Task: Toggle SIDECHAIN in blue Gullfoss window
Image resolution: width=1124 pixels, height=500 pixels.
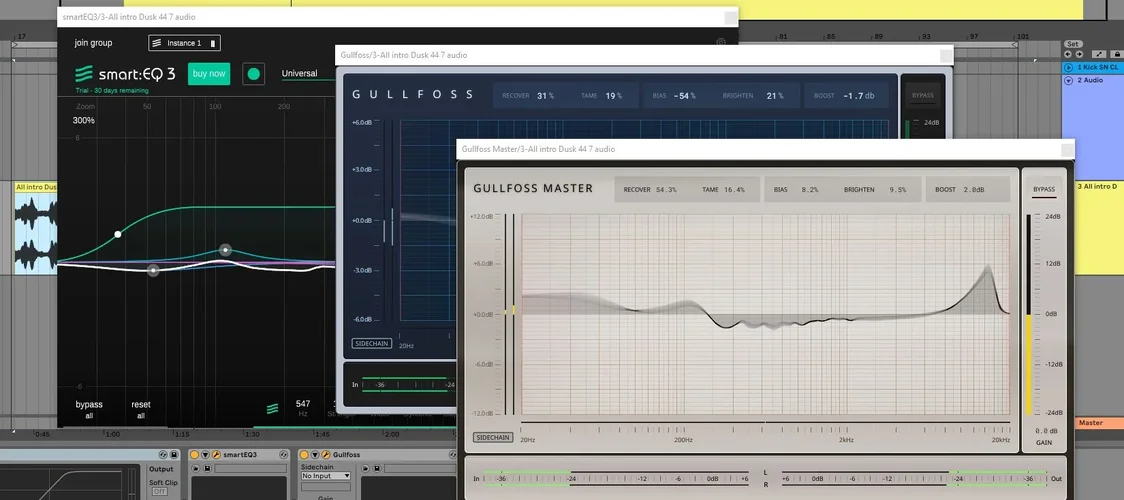Action: pos(372,344)
